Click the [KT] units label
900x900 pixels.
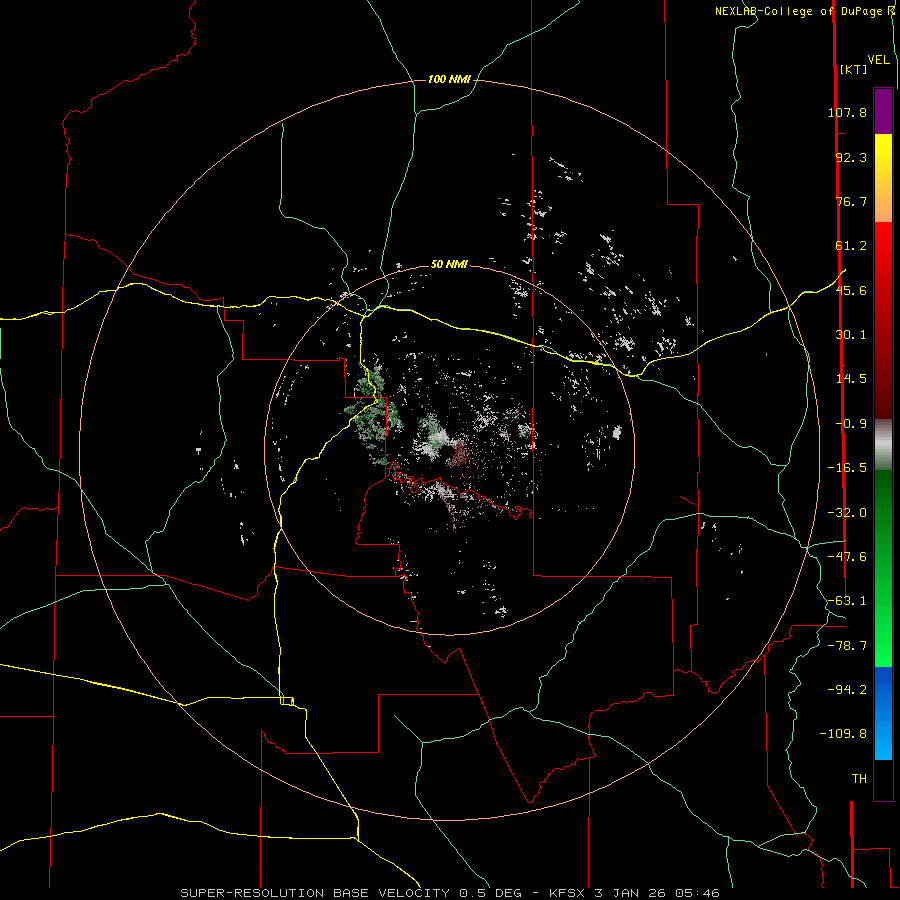(x=853, y=69)
